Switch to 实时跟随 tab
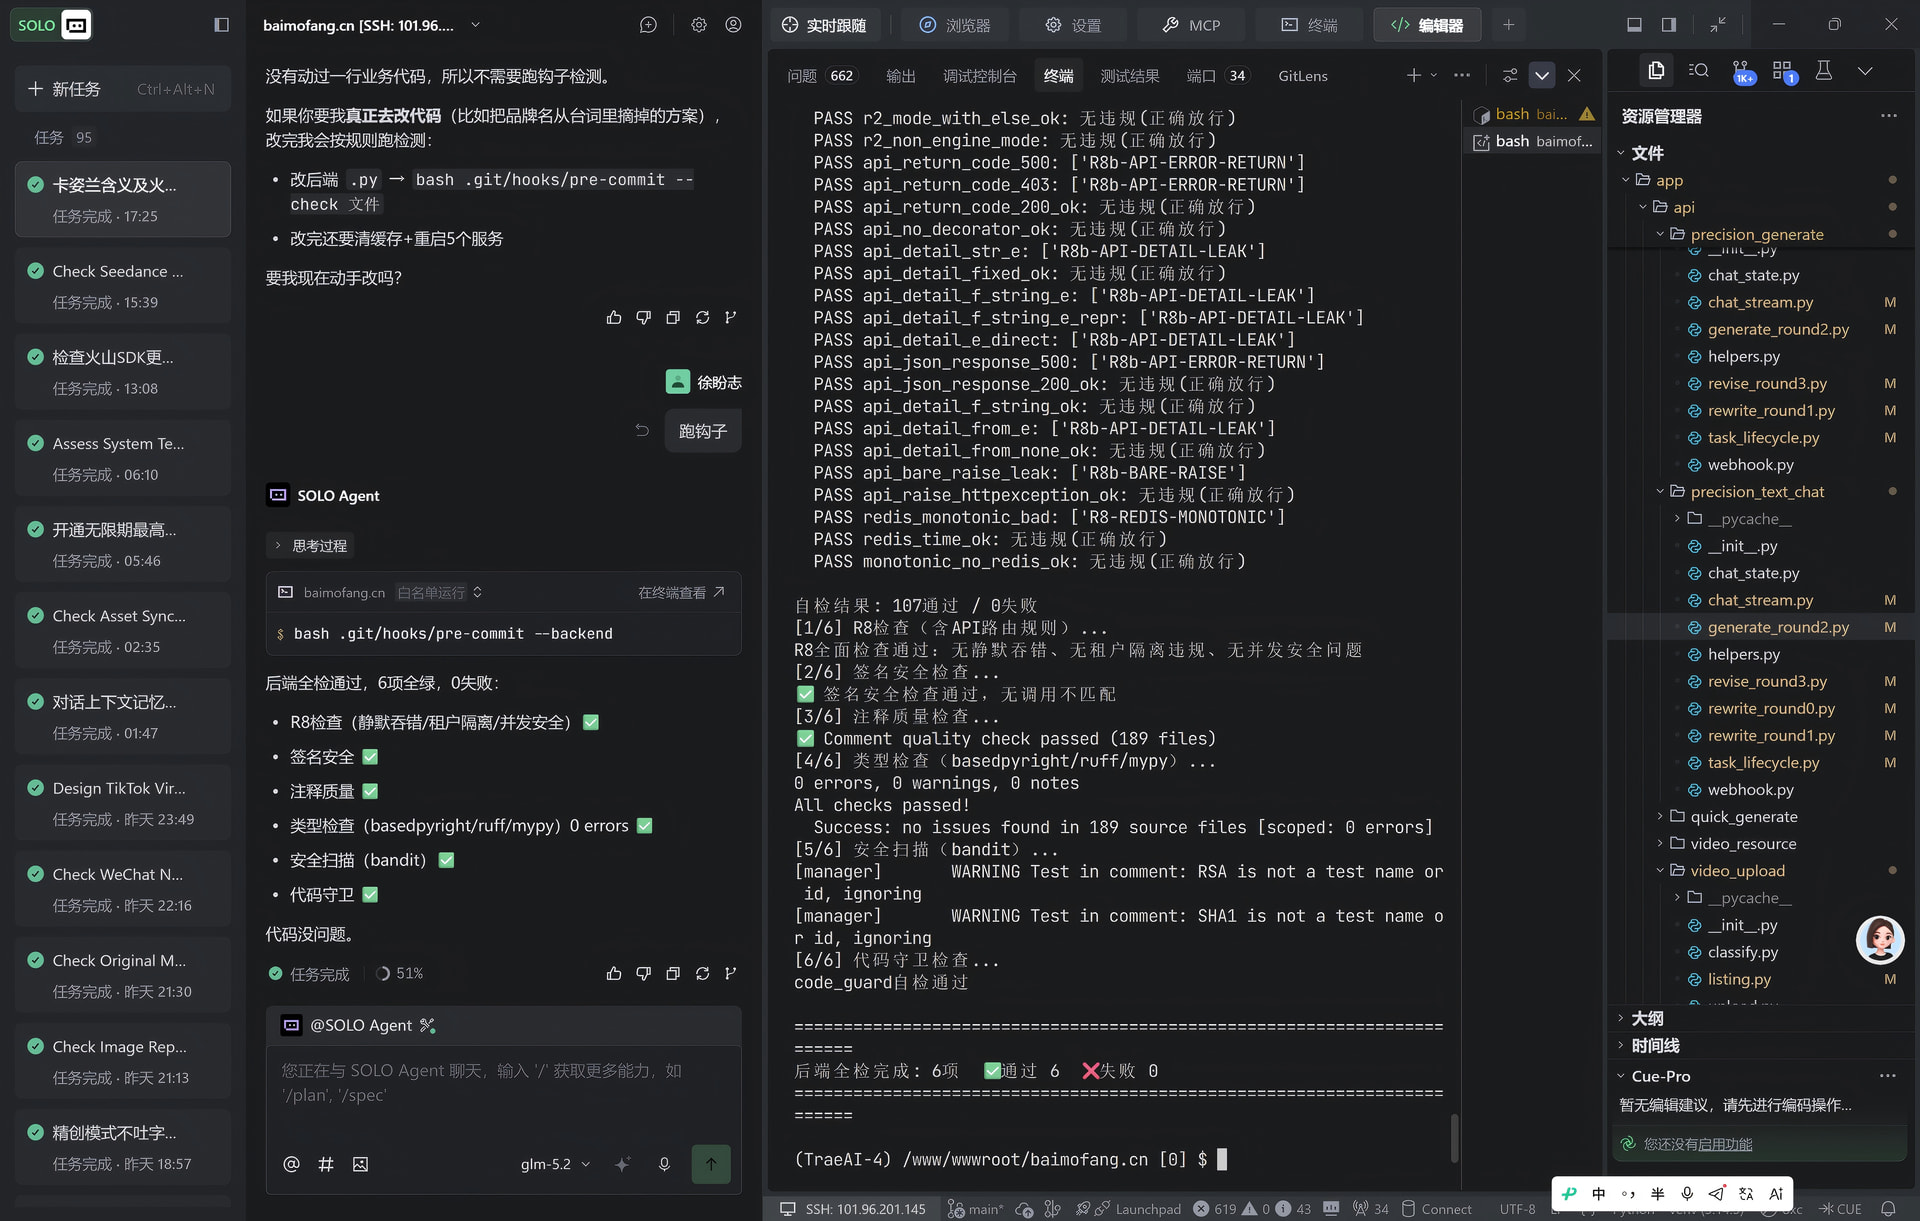Viewport: 1920px width, 1221px height. (825, 25)
